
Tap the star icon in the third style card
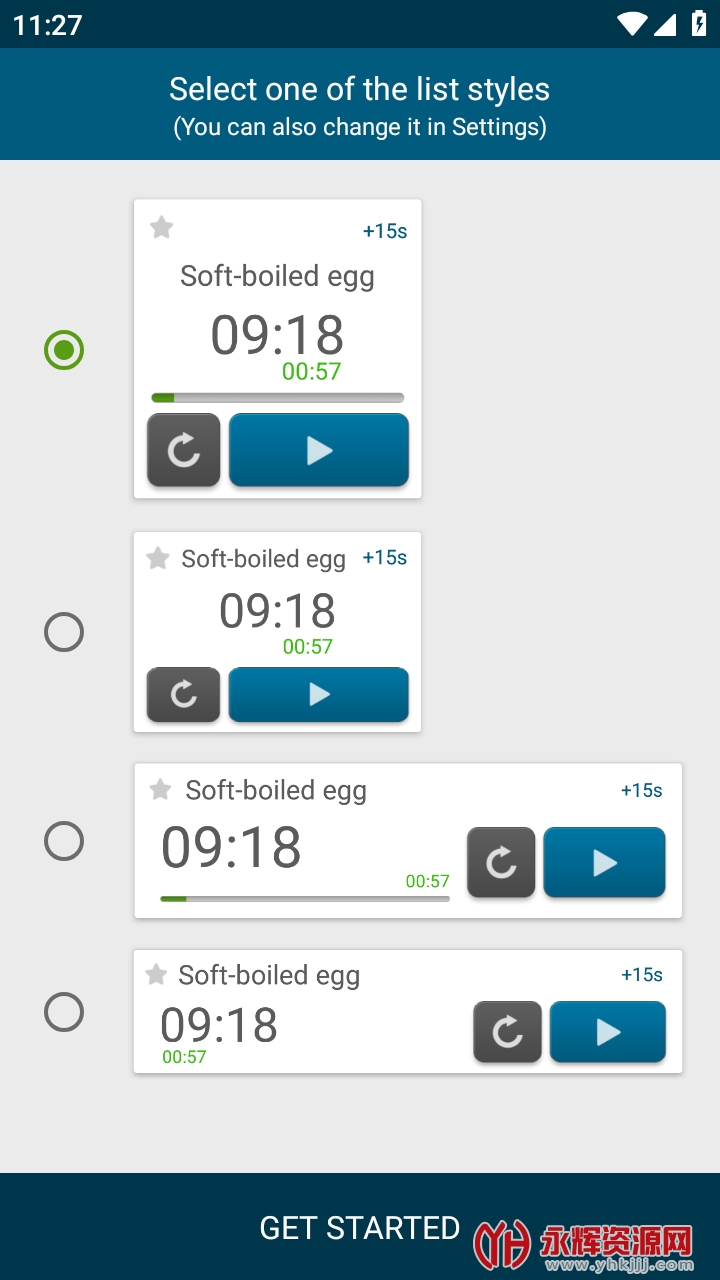click(x=160, y=790)
